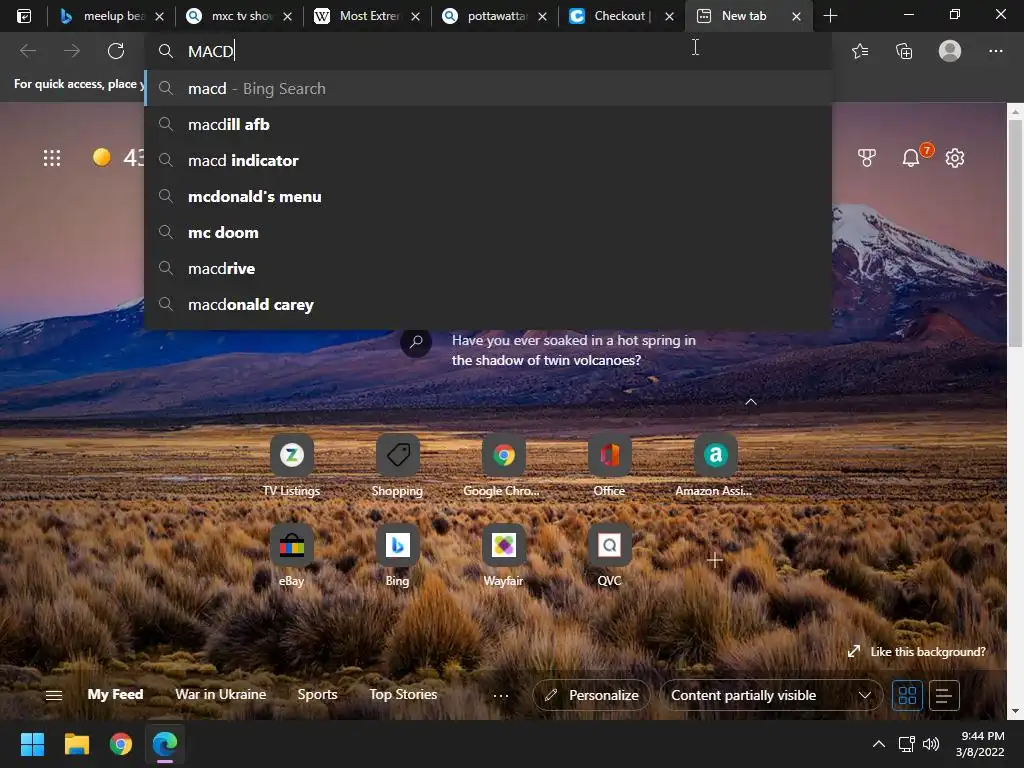Open the user profile avatar

pos(950,51)
